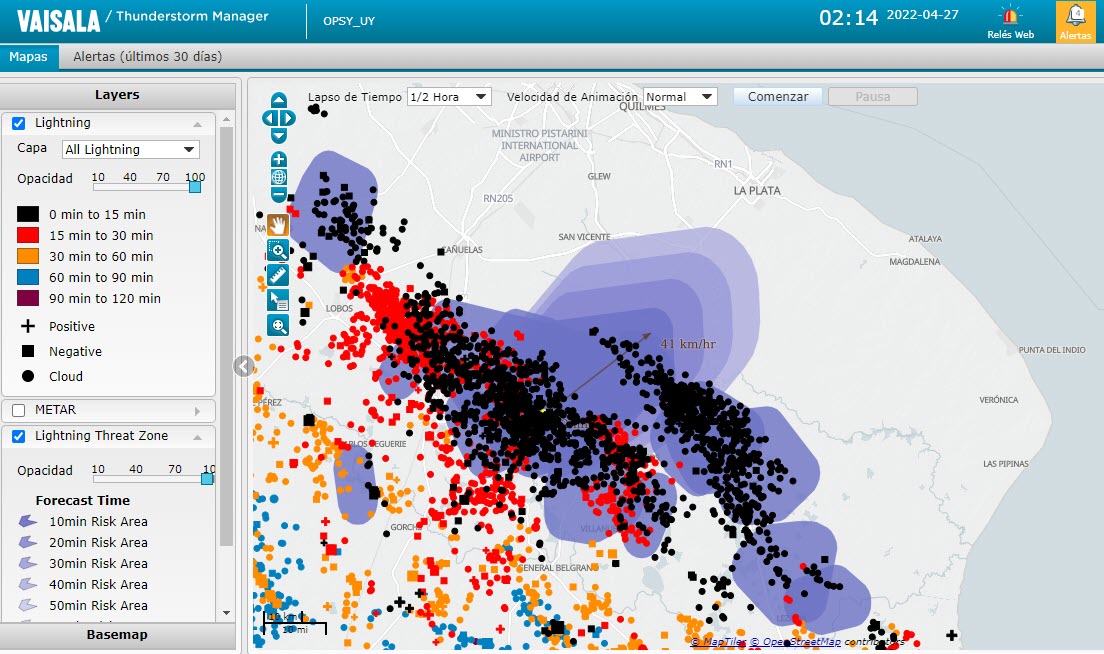
Task: Enable the METAR layer checkbox
Action: [x=19, y=410]
